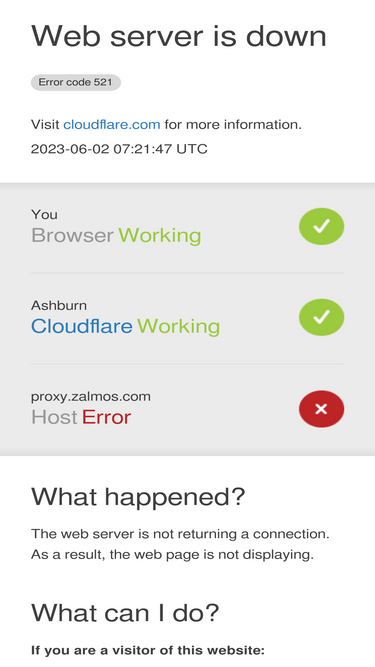Click the green checkmark icon beside Cloudflare
The image size is (375, 667).
(321, 317)
